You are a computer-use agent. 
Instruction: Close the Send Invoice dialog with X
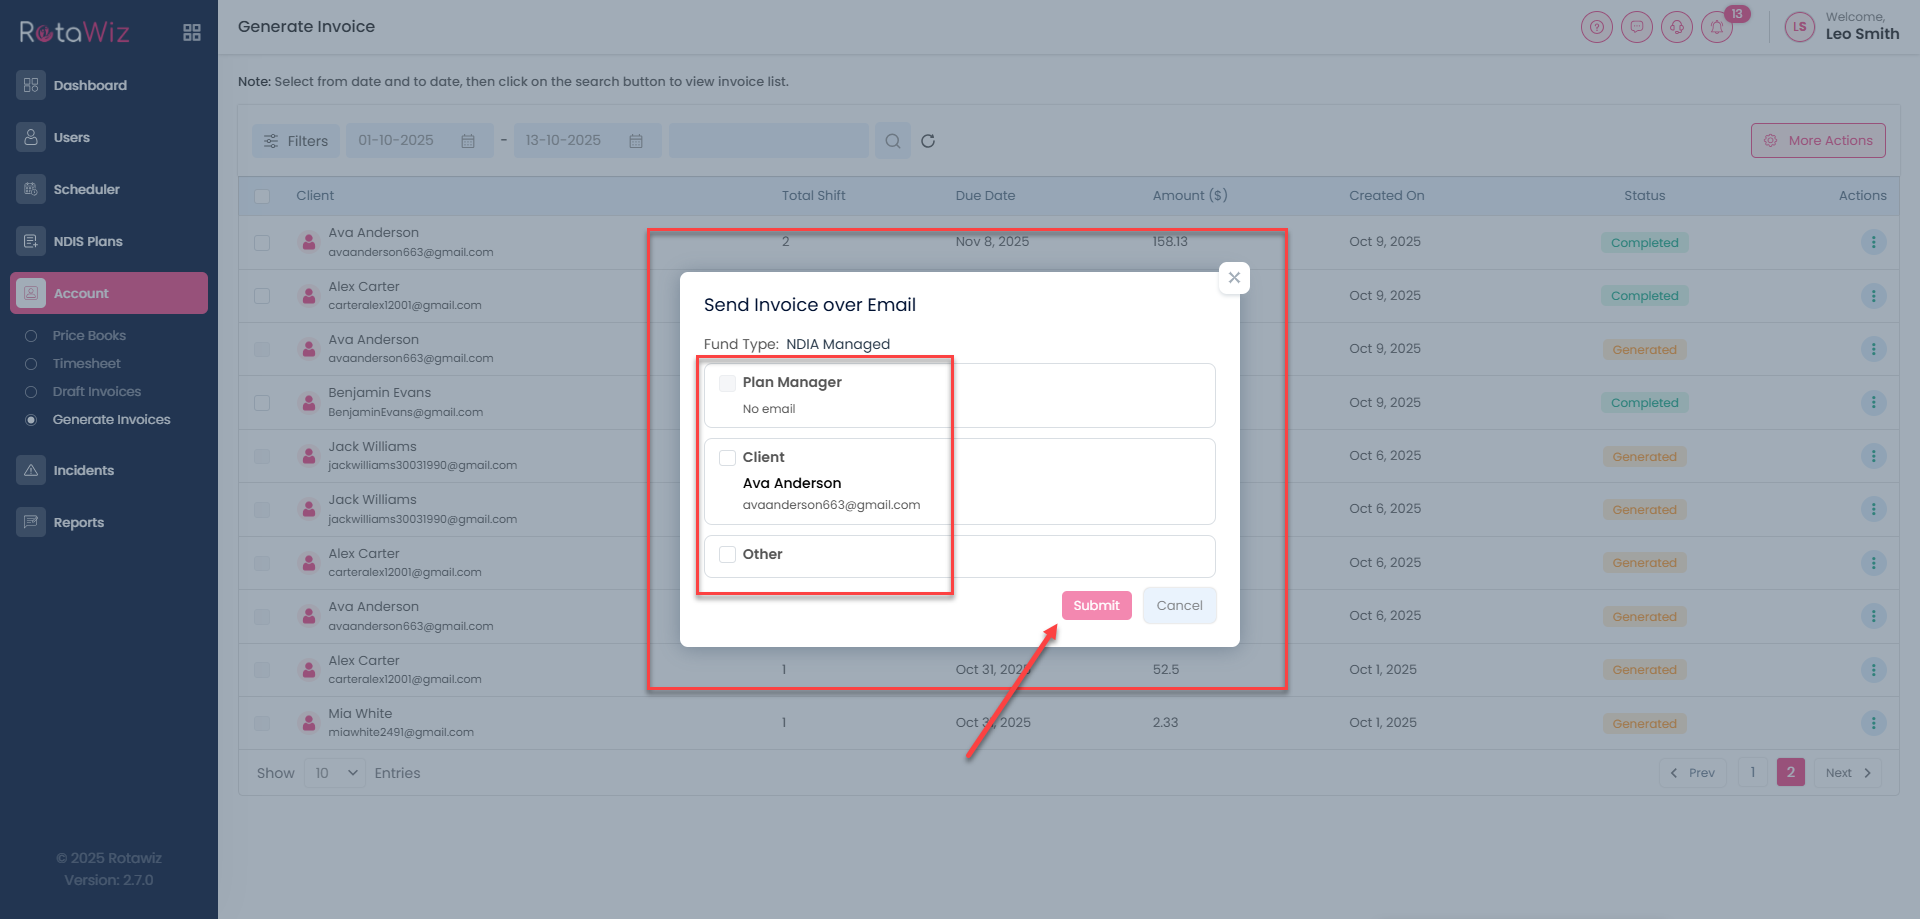click(1234, 278)
